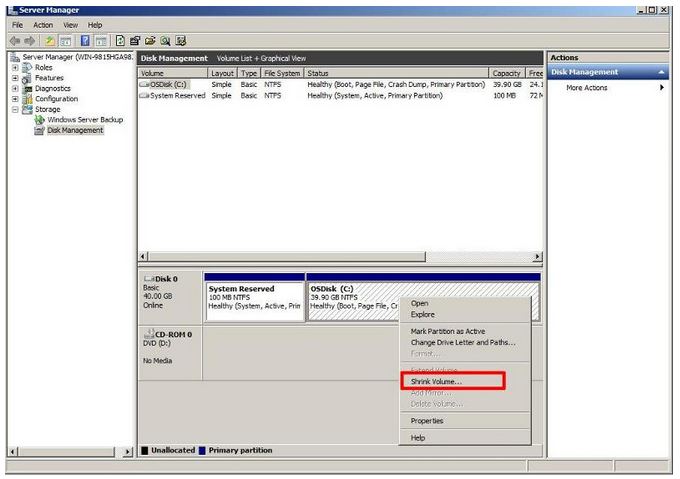Open the File menu
This screenshot has height=479, width=680.
(17, 25)
